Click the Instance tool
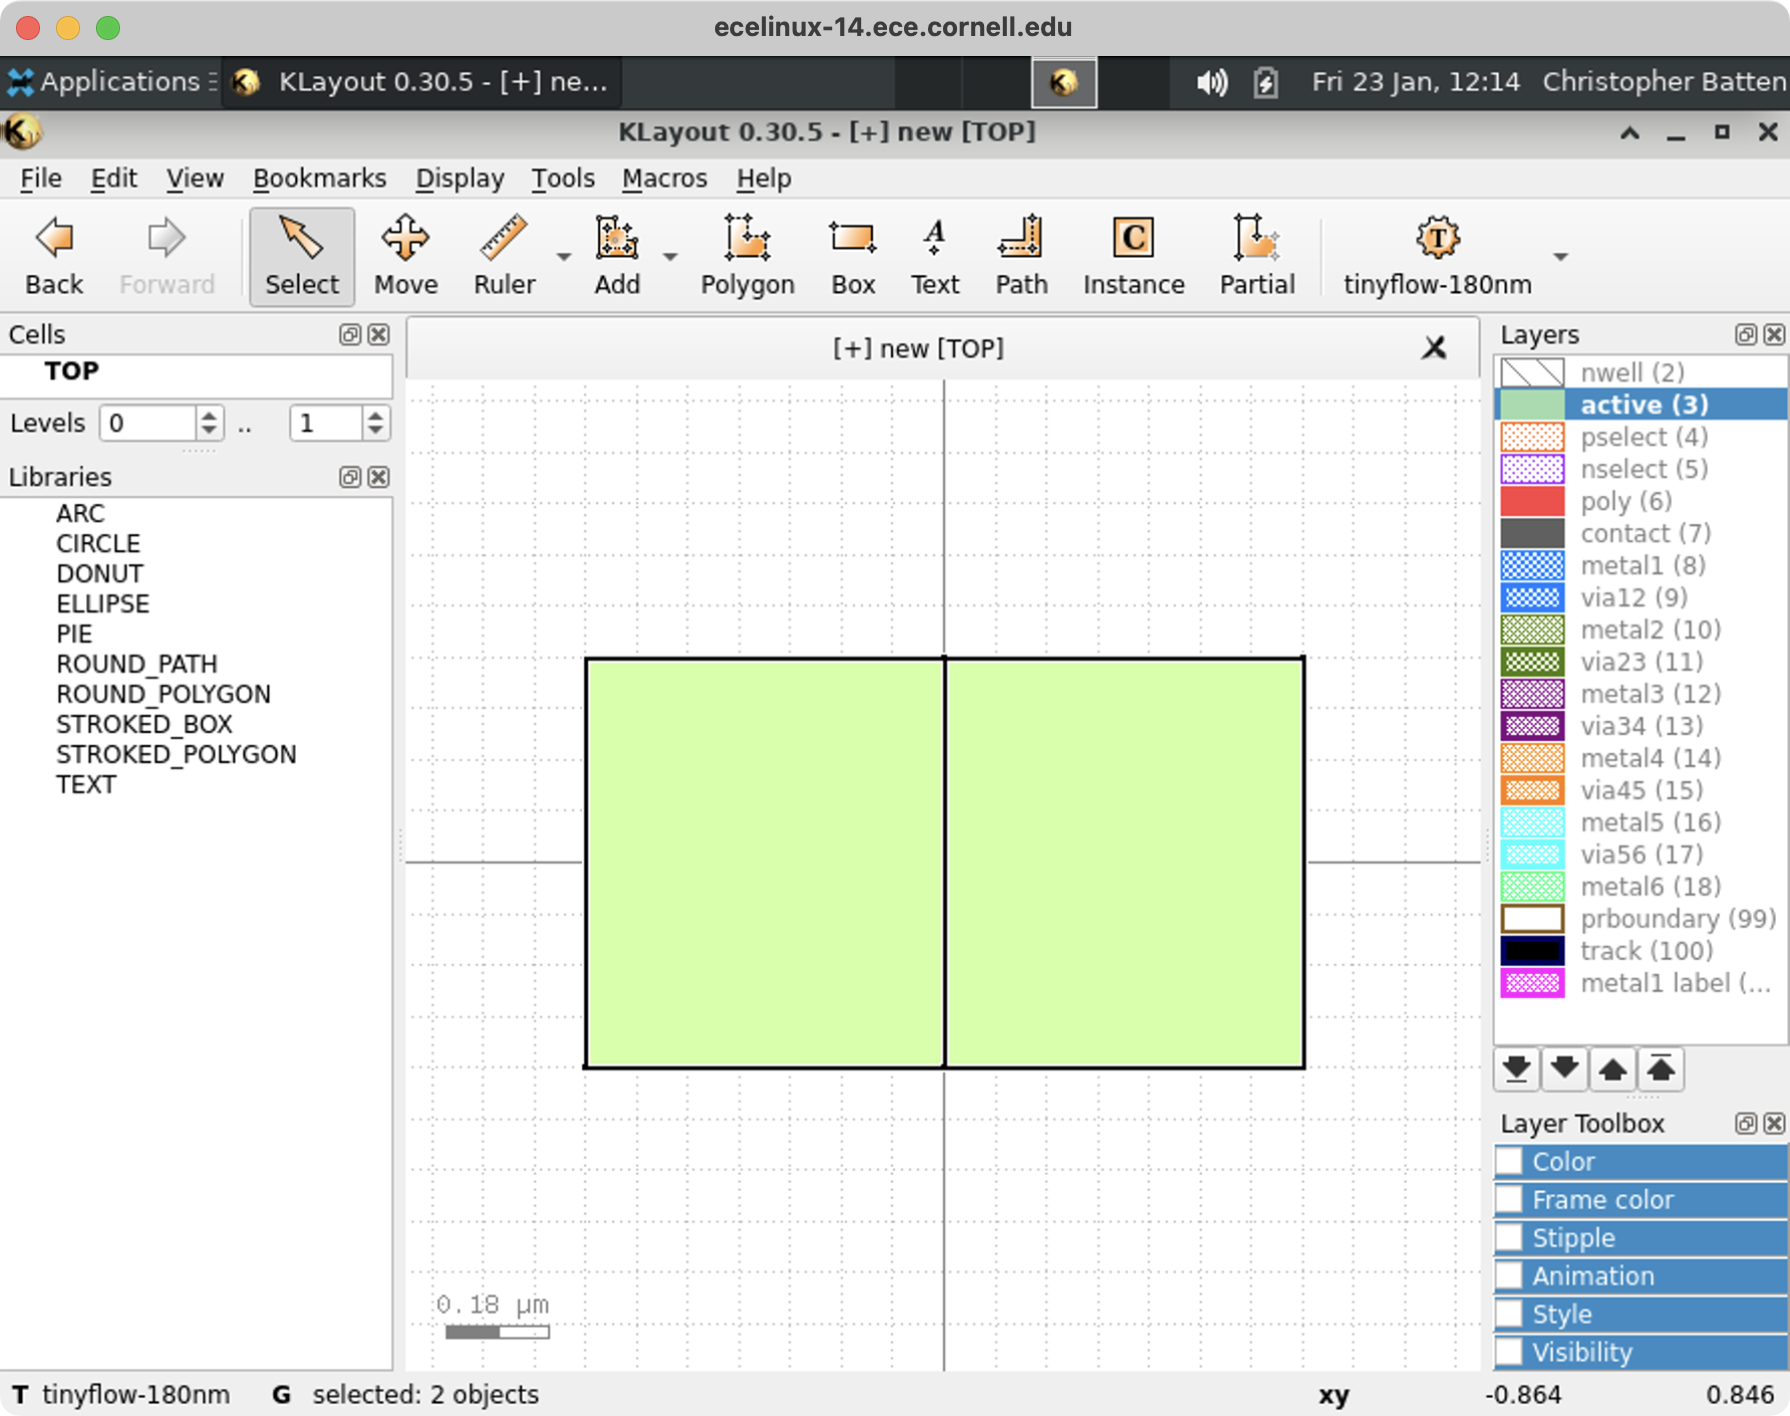The height and width of the screenshot is (1416, 1790). point(1133,256)
